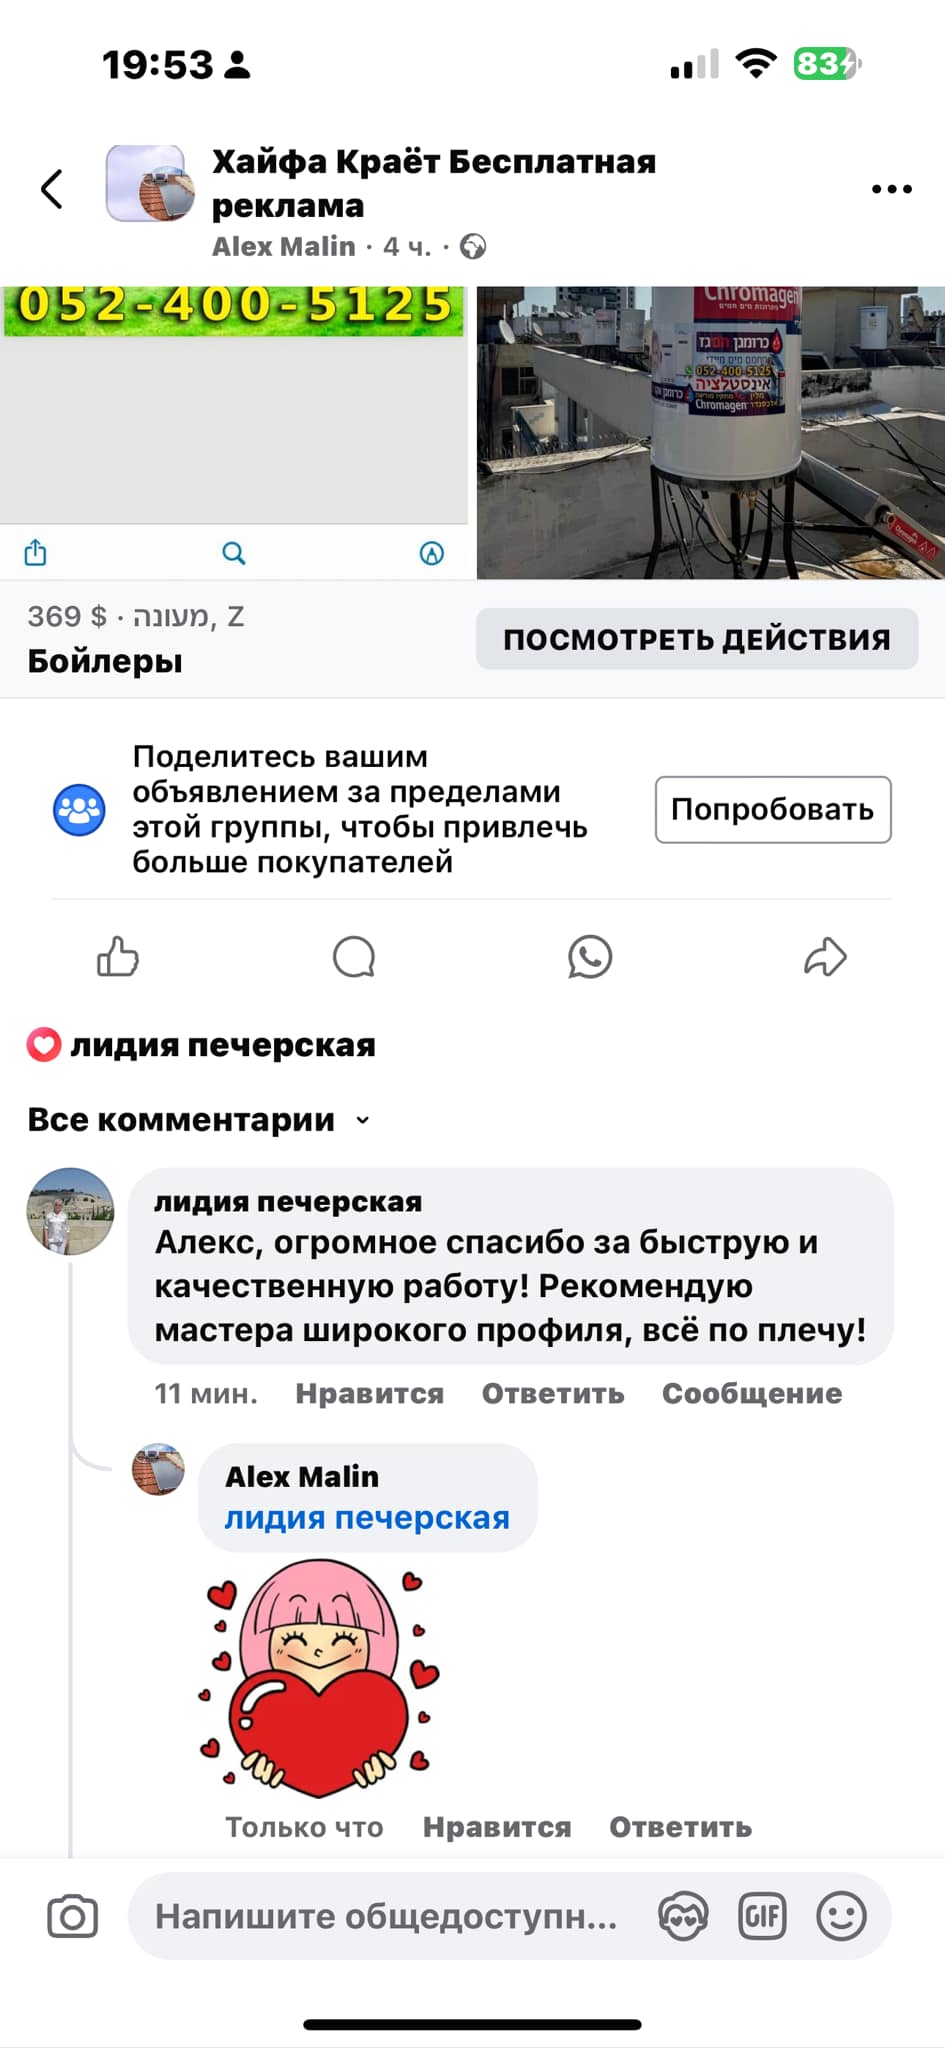This screenshot has width=945, height=2048.
Task: Open the three-dot post options menu
Action: point(891,188)
